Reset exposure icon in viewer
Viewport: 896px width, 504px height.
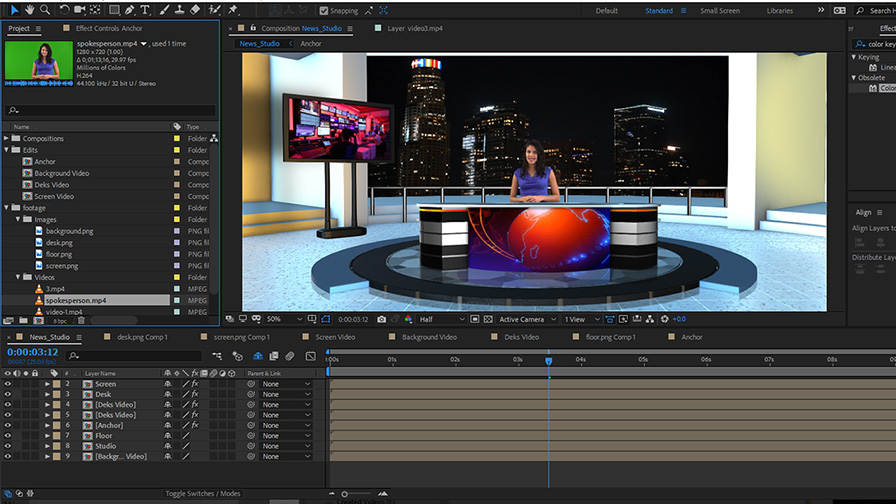click(x=665, y=319)
